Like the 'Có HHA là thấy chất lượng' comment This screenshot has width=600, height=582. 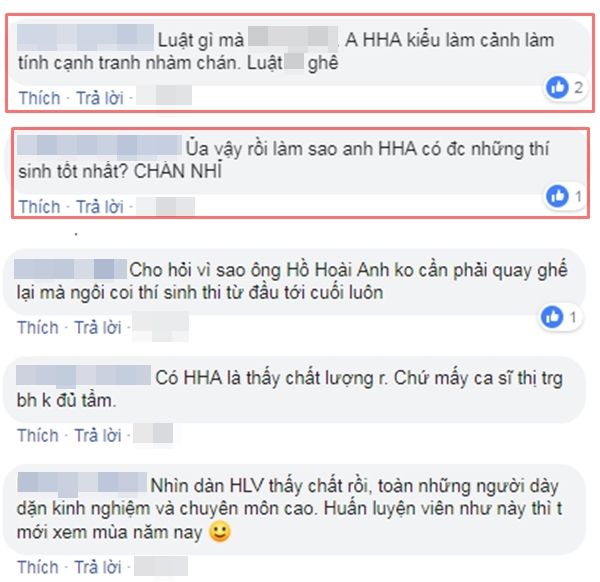pyautogui.click(x=38, y=435)
